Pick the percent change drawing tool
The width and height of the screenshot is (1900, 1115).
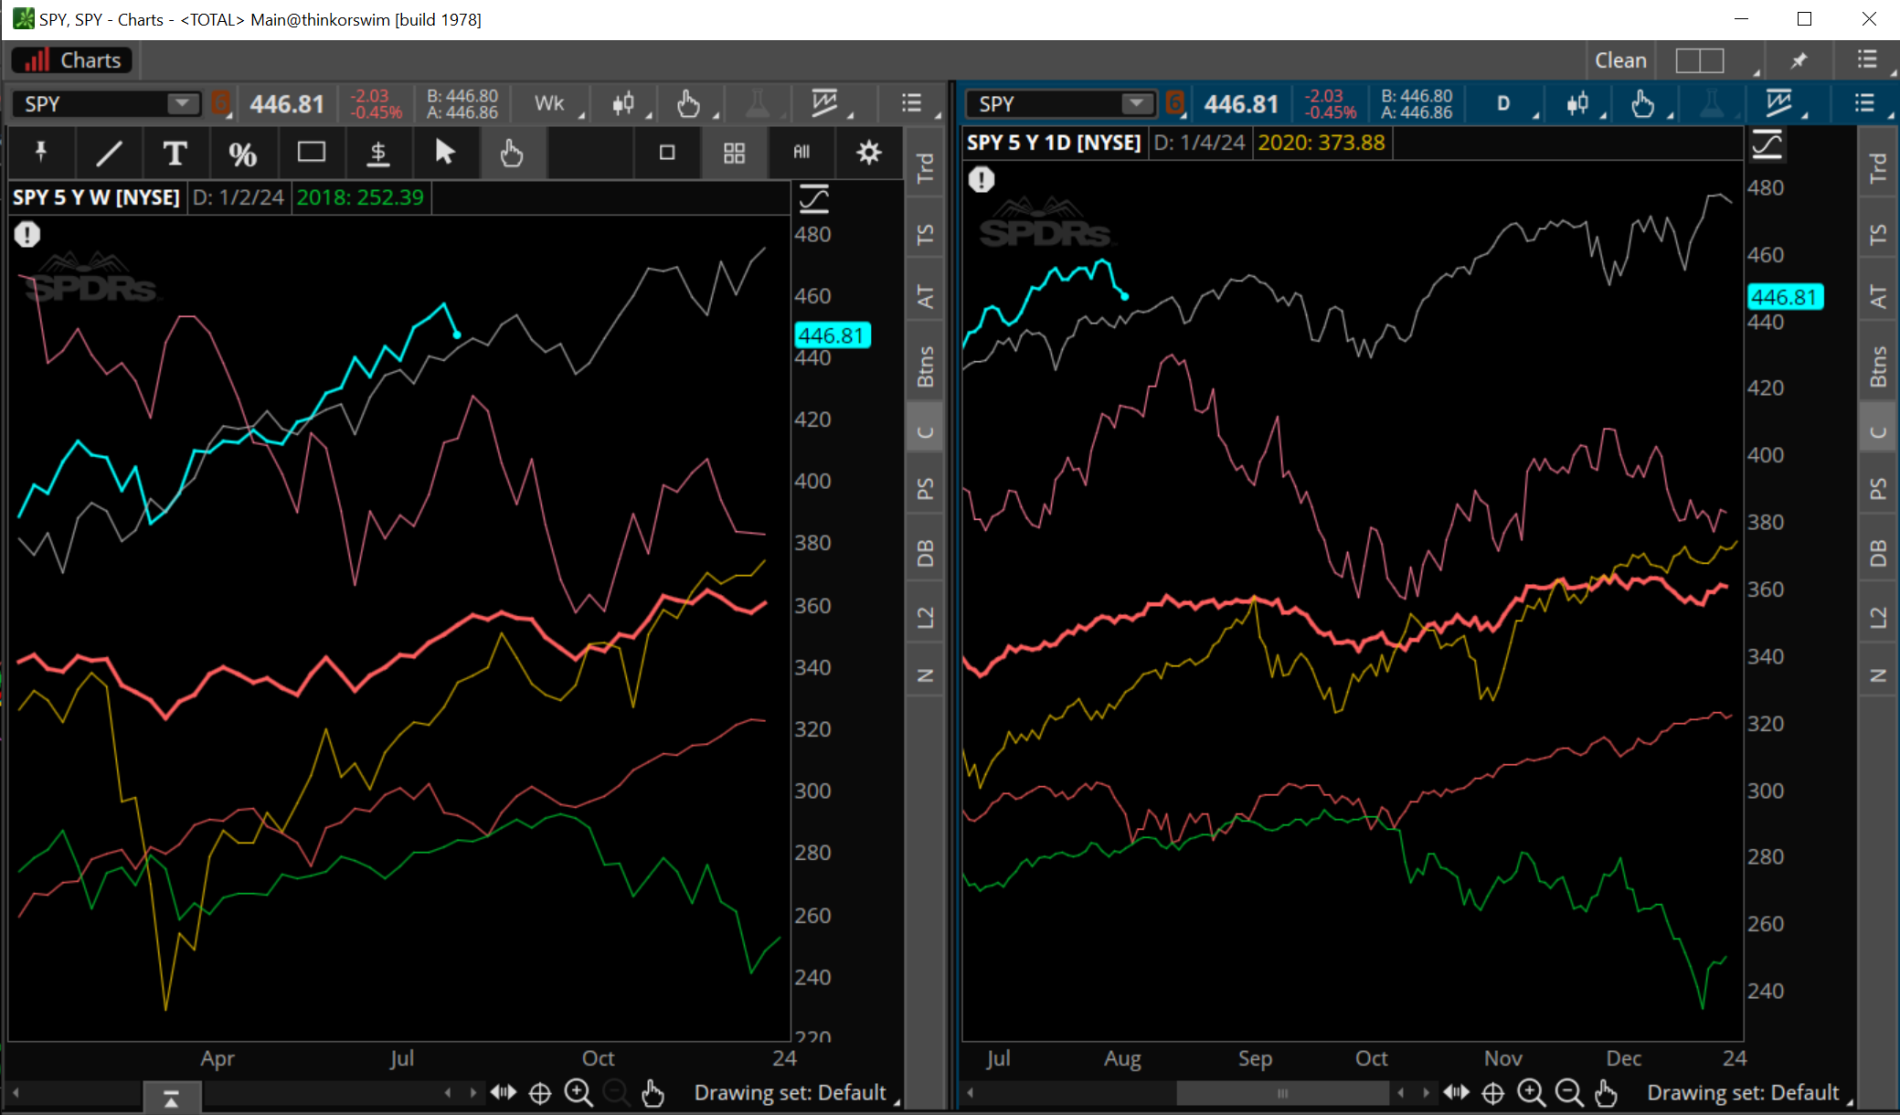pos(242,153)
